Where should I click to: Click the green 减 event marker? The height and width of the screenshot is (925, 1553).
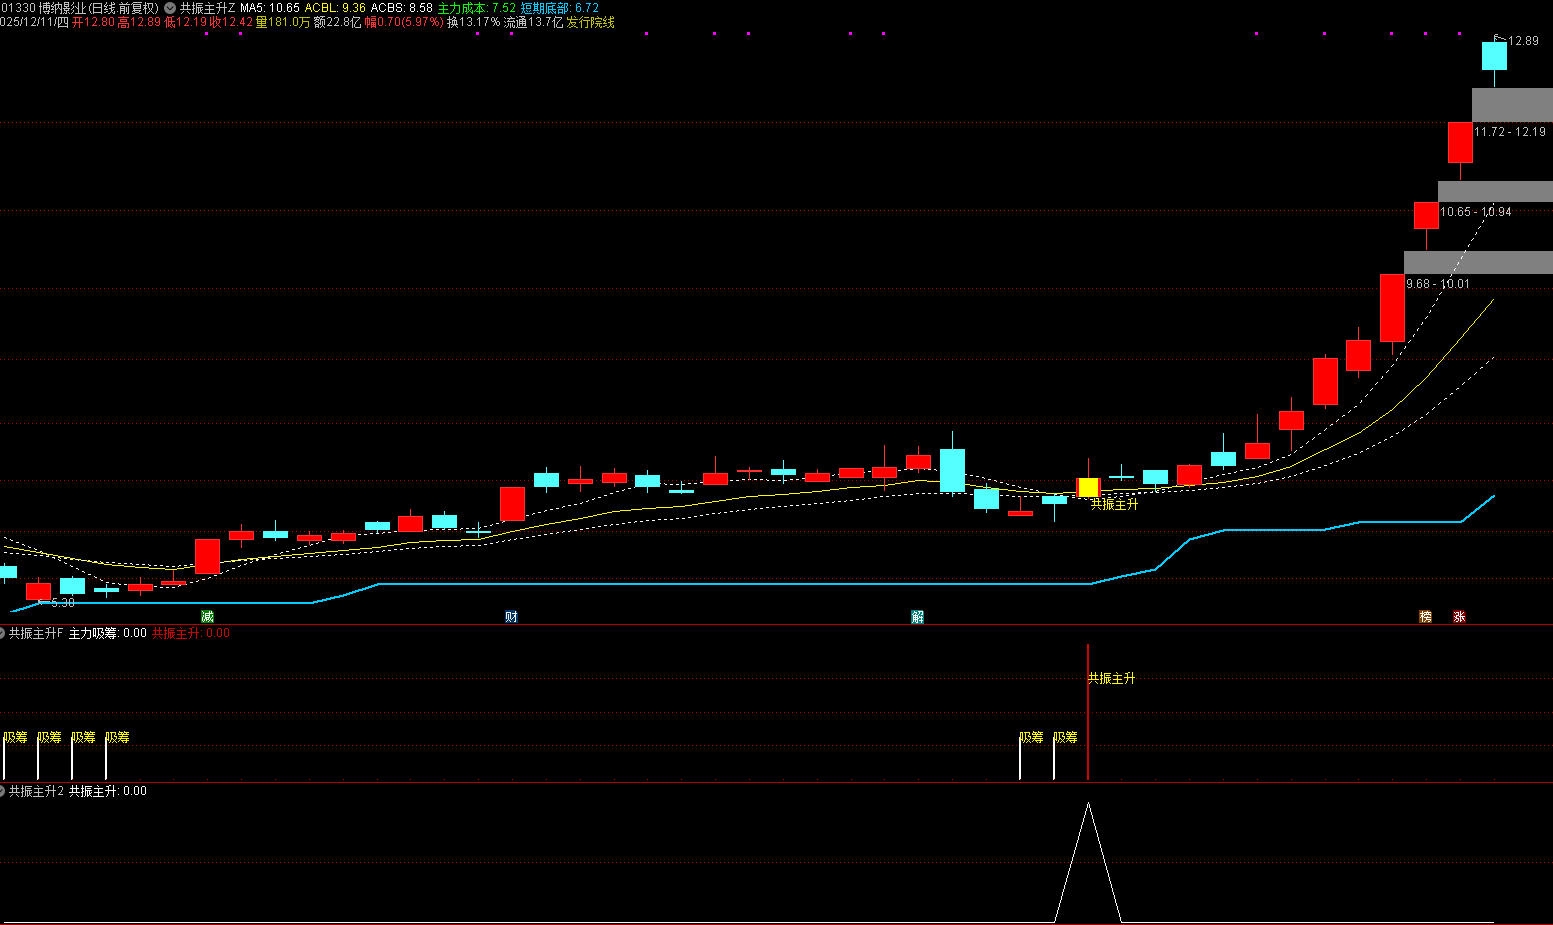(207, 616)
